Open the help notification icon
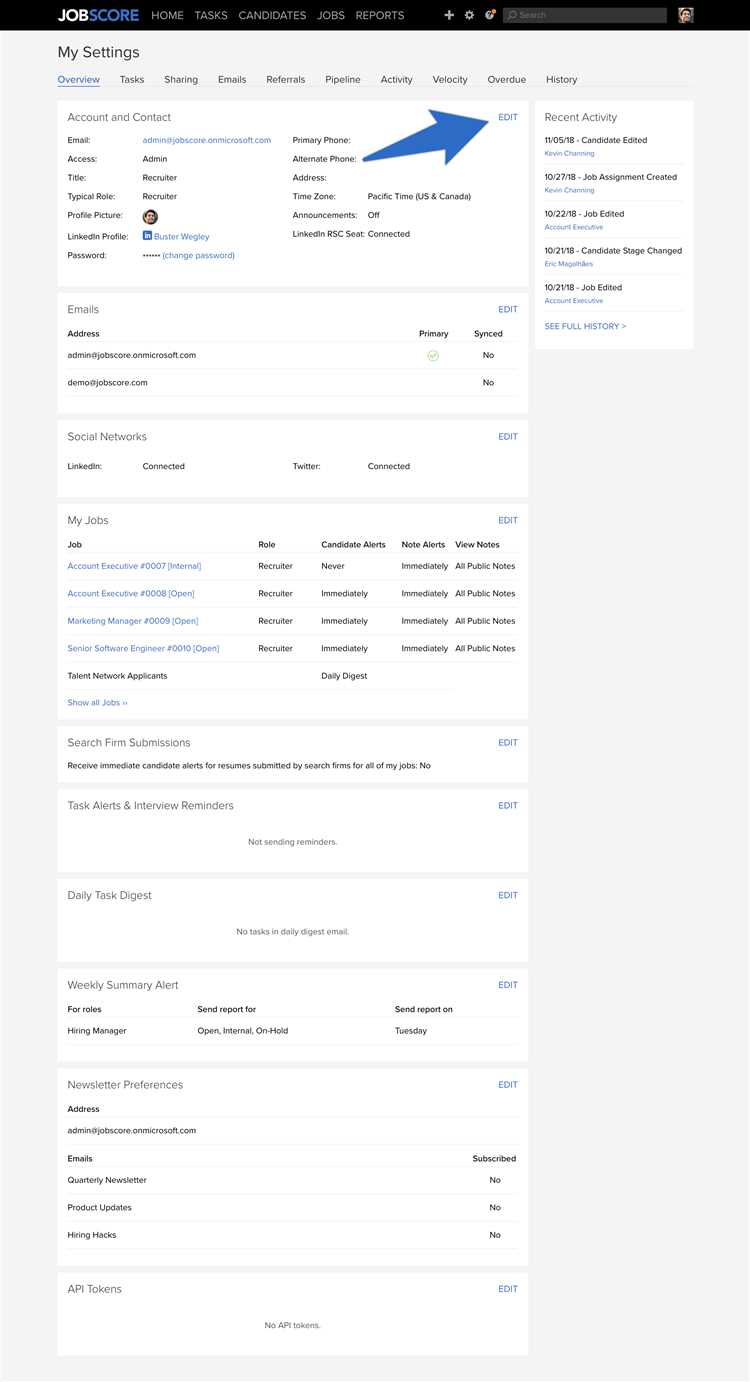 [x=490, y=15]
